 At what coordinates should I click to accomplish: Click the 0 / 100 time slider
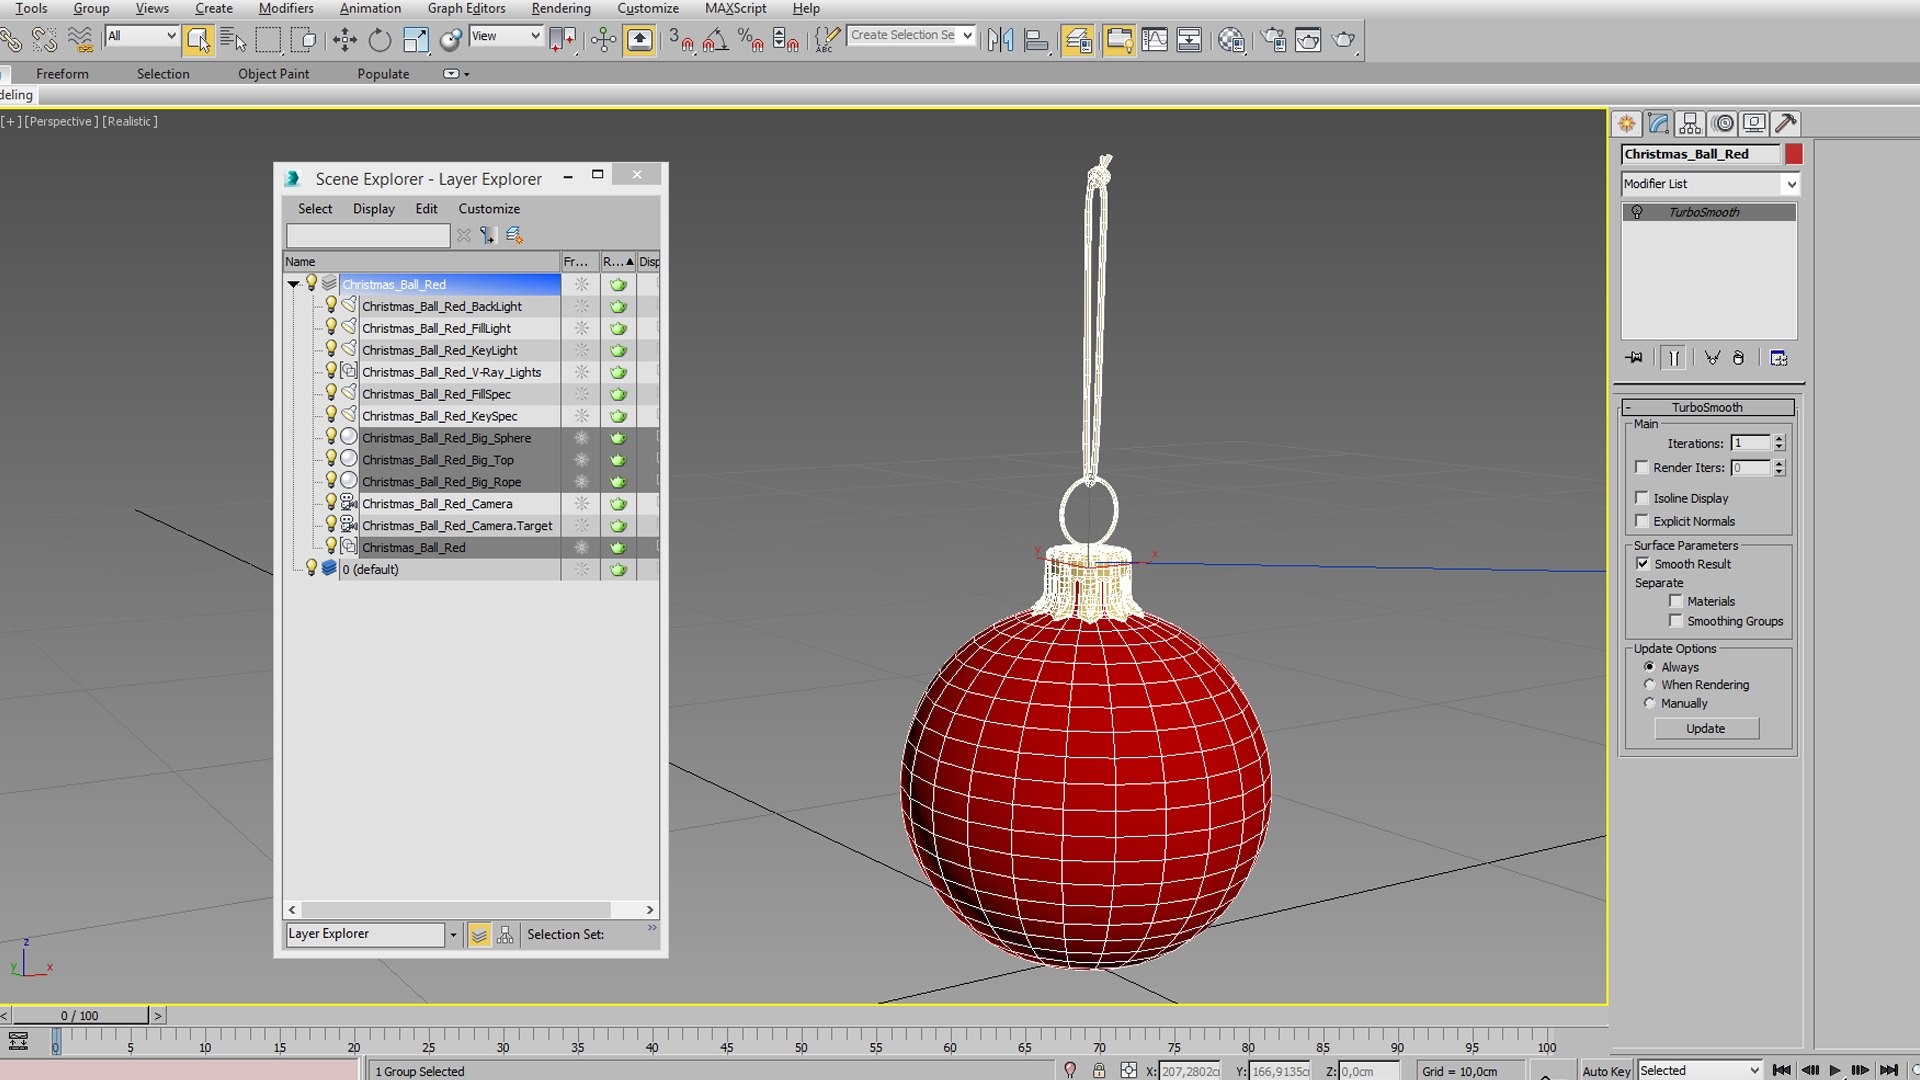tap(80, 1015)
